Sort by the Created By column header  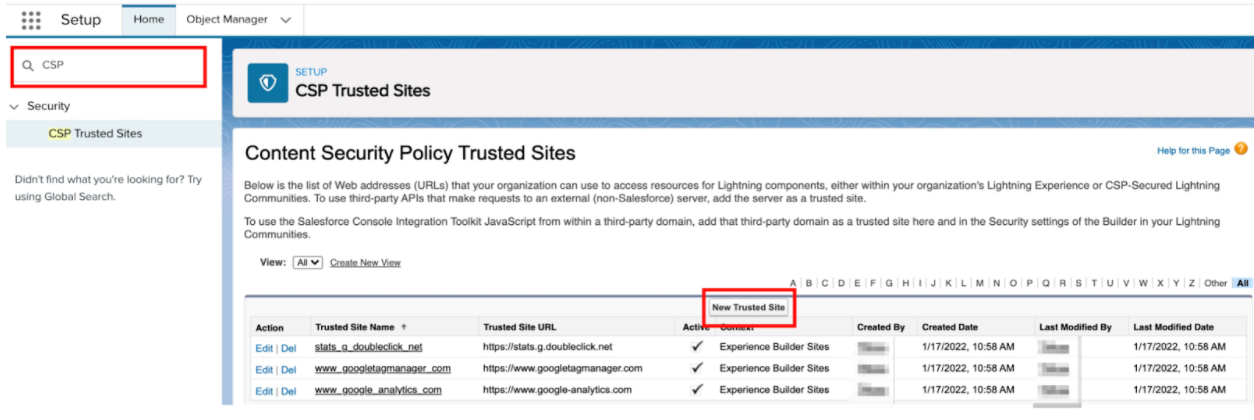click(880, 327)
